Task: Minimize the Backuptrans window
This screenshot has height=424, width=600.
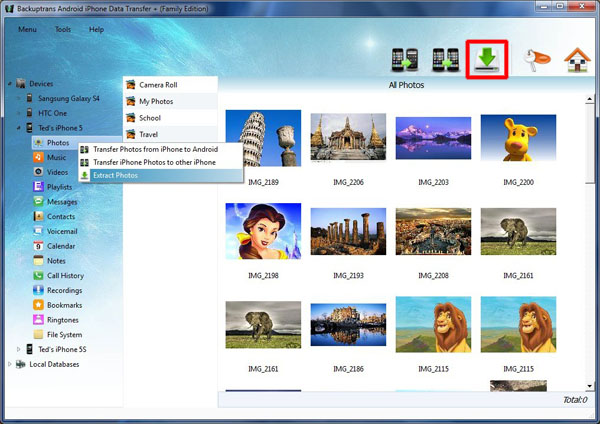Action: coord(544,6)
